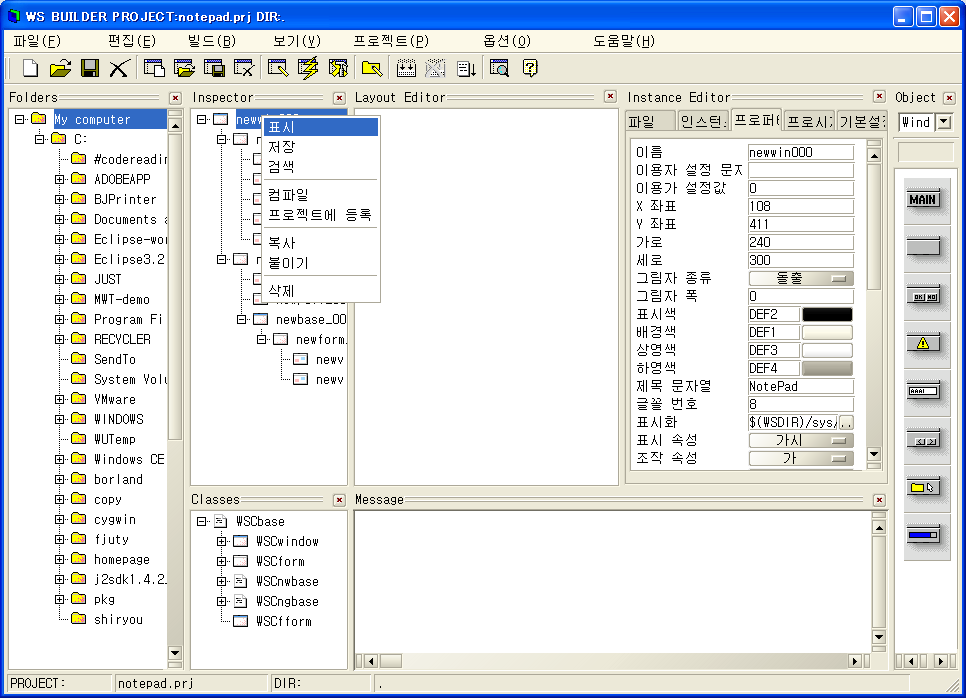Click the floppy disk save toolbar icon

click(90, 68)
